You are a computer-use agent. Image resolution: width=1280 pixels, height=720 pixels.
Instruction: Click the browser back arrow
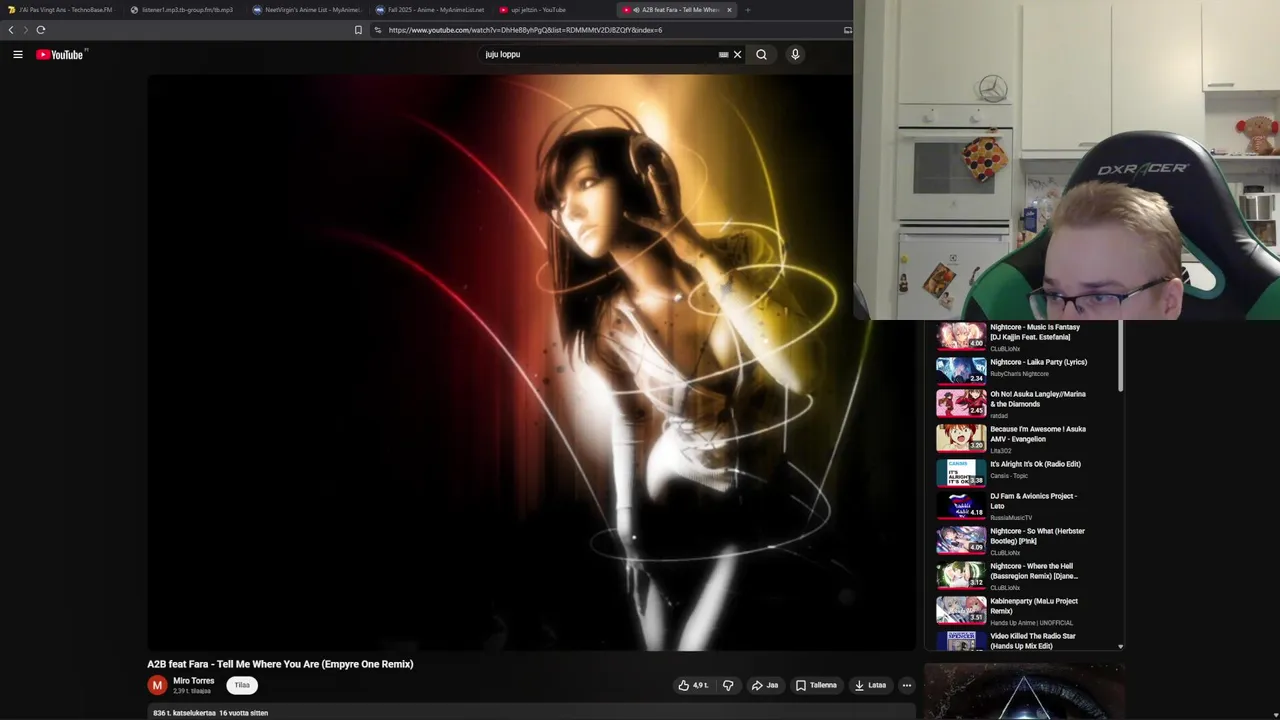point(11,30)
